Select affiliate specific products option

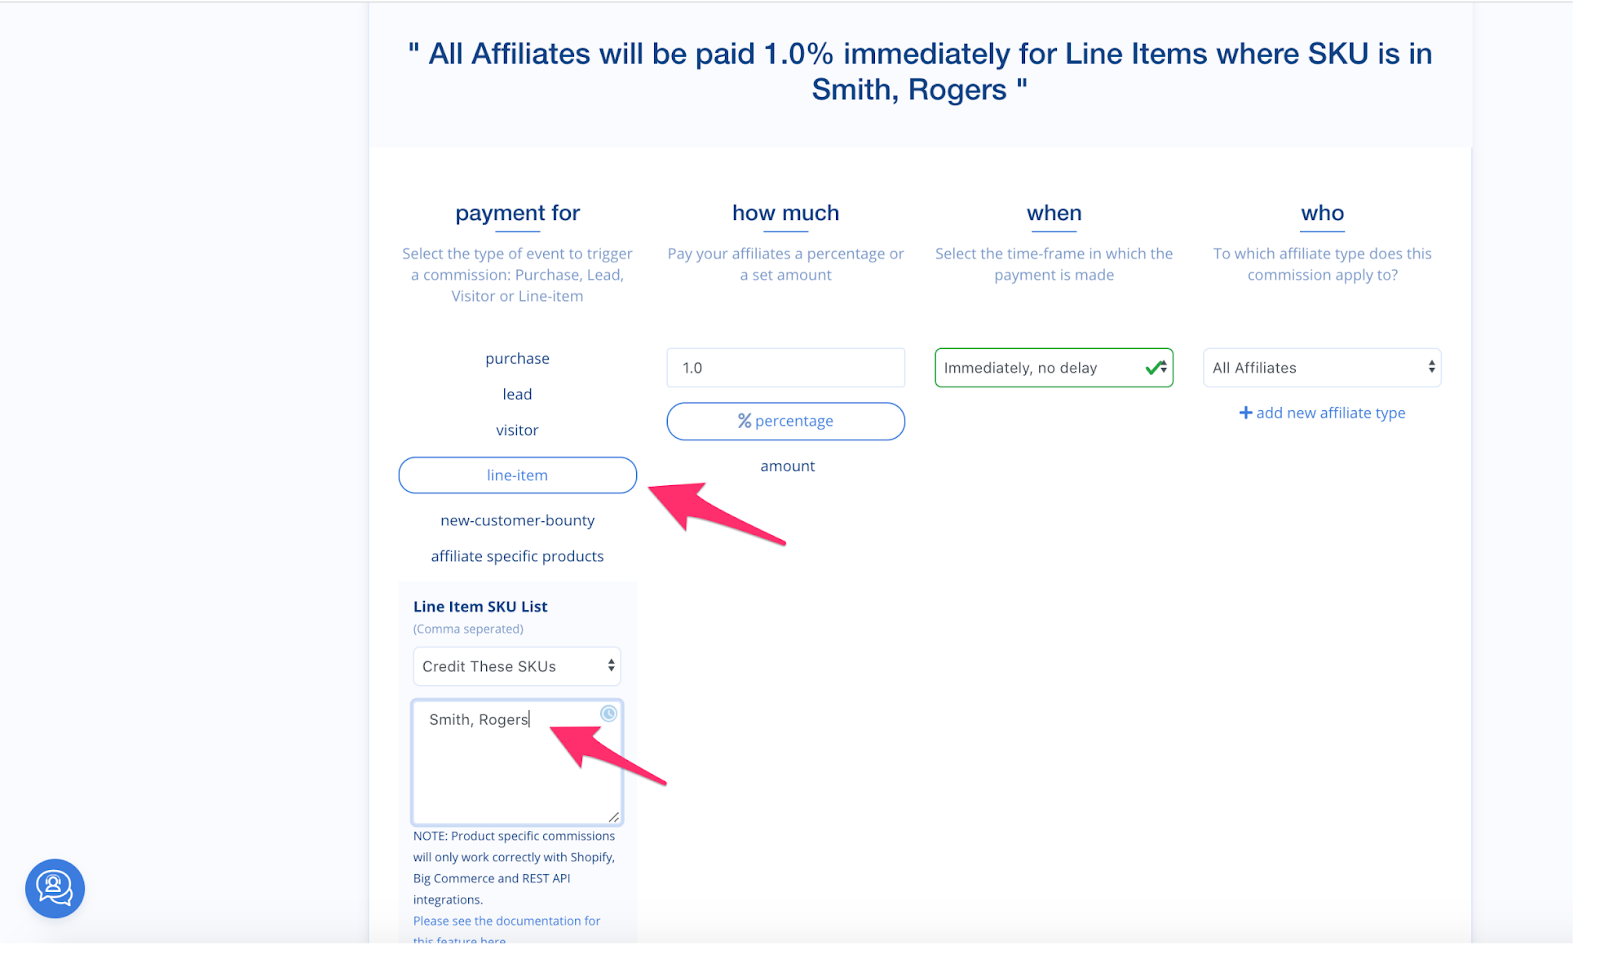(x=517, y=556)
